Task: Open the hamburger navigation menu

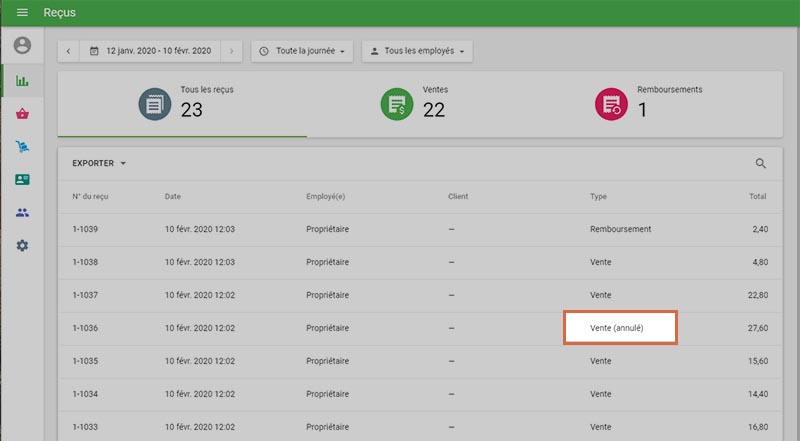Action: [22, 13]
